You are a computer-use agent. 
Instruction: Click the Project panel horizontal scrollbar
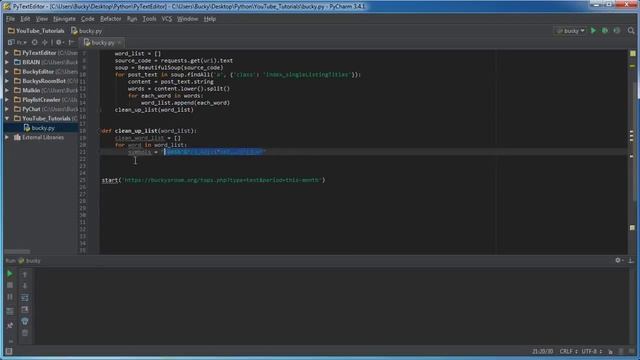pos(17,251)
